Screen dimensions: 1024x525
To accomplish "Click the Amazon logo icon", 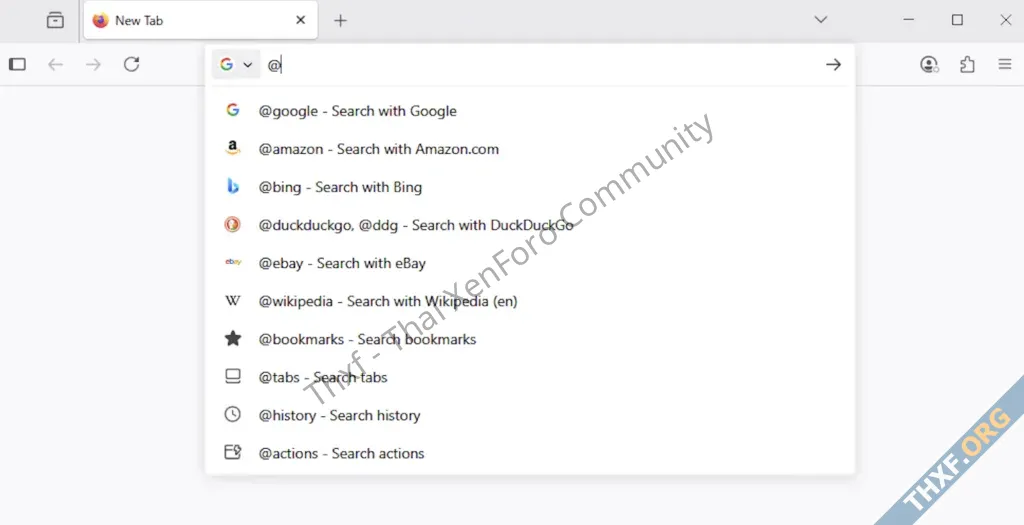I will pyautogui.click(x=232, y=148).
